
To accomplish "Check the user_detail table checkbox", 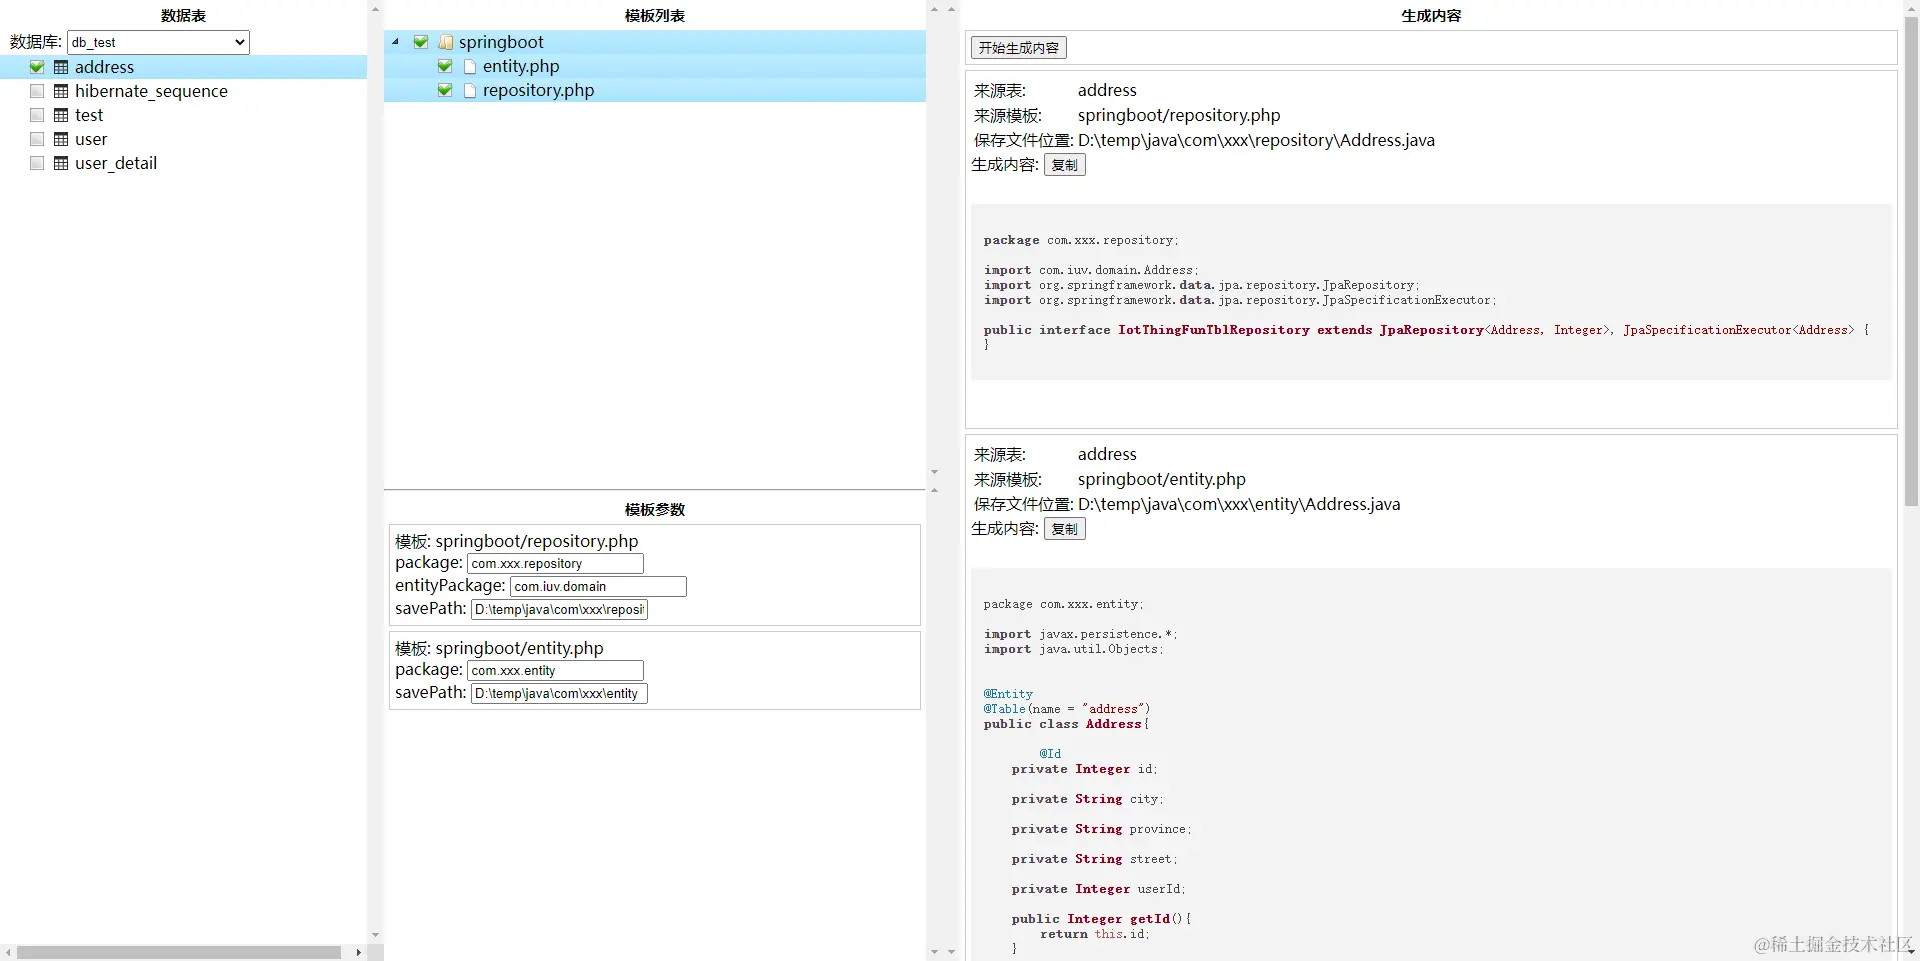I will coord(37,163).
